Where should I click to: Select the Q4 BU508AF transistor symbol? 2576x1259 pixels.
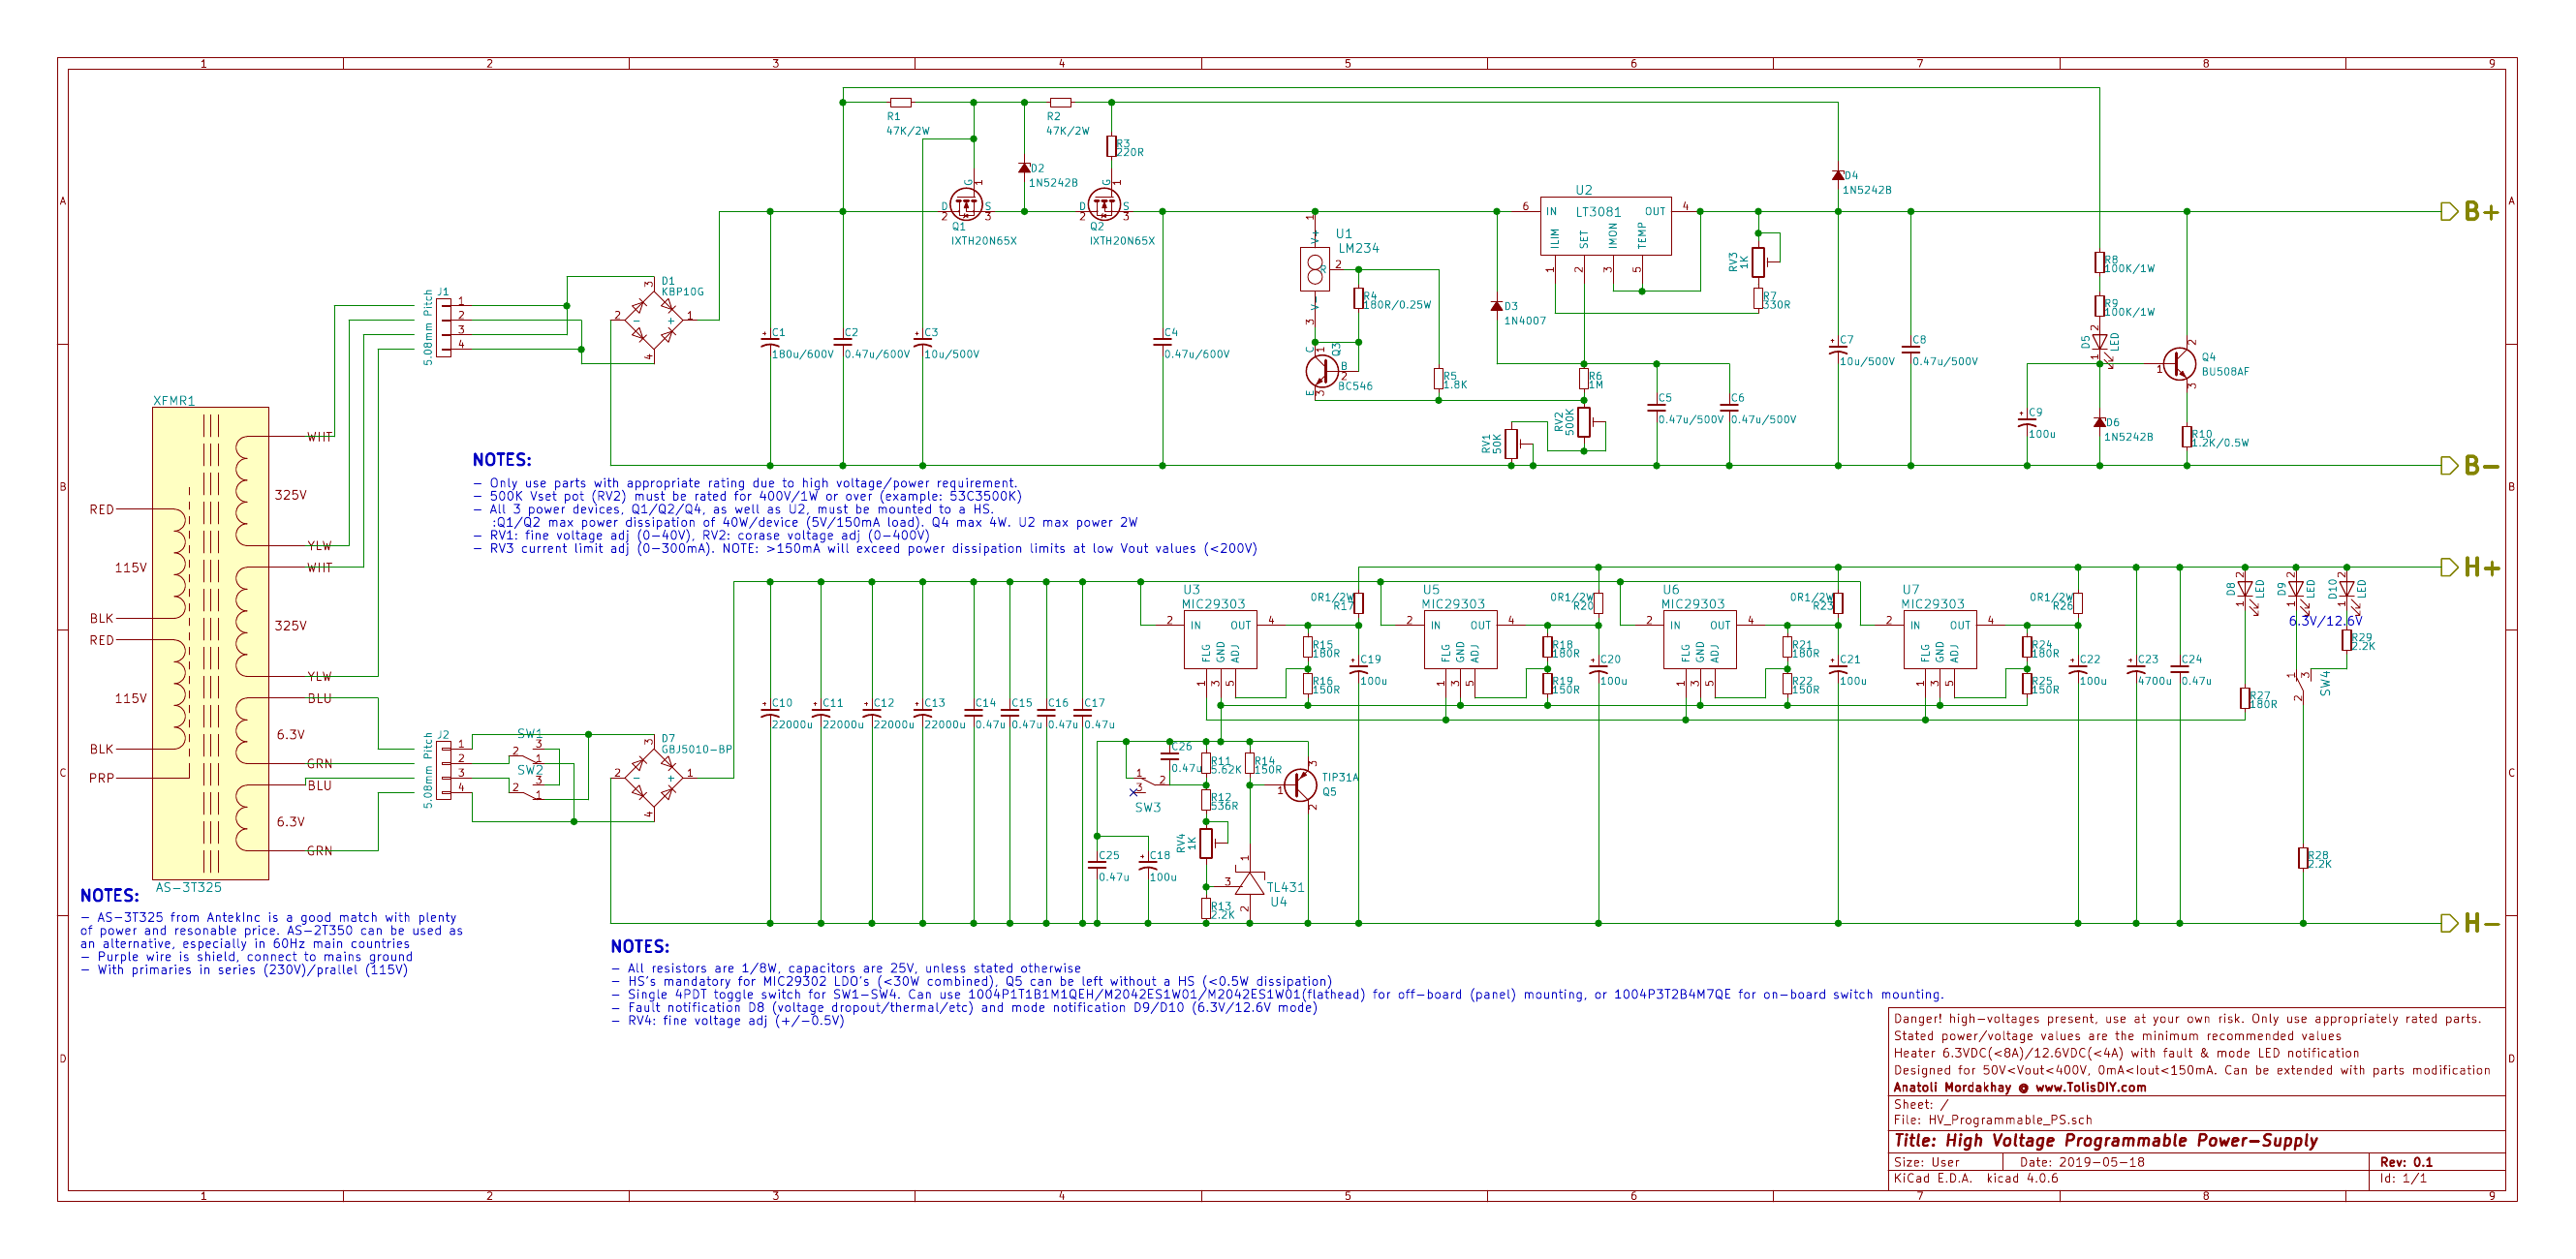pyautogui.click(x=2178, y=365)
